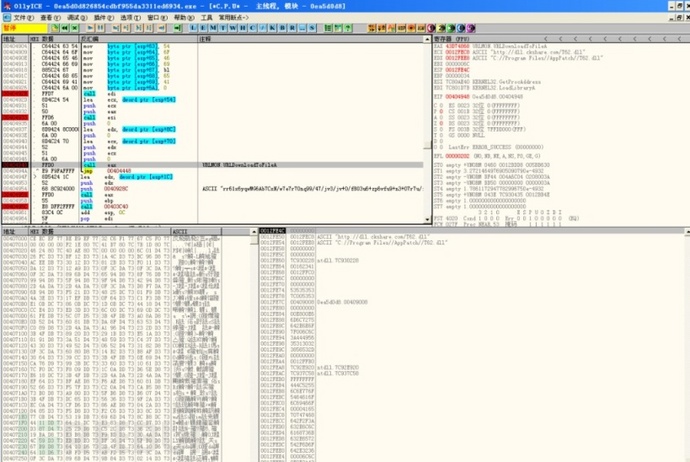
Task: Open the 窗口(W) menu
Action: (157, 18)
